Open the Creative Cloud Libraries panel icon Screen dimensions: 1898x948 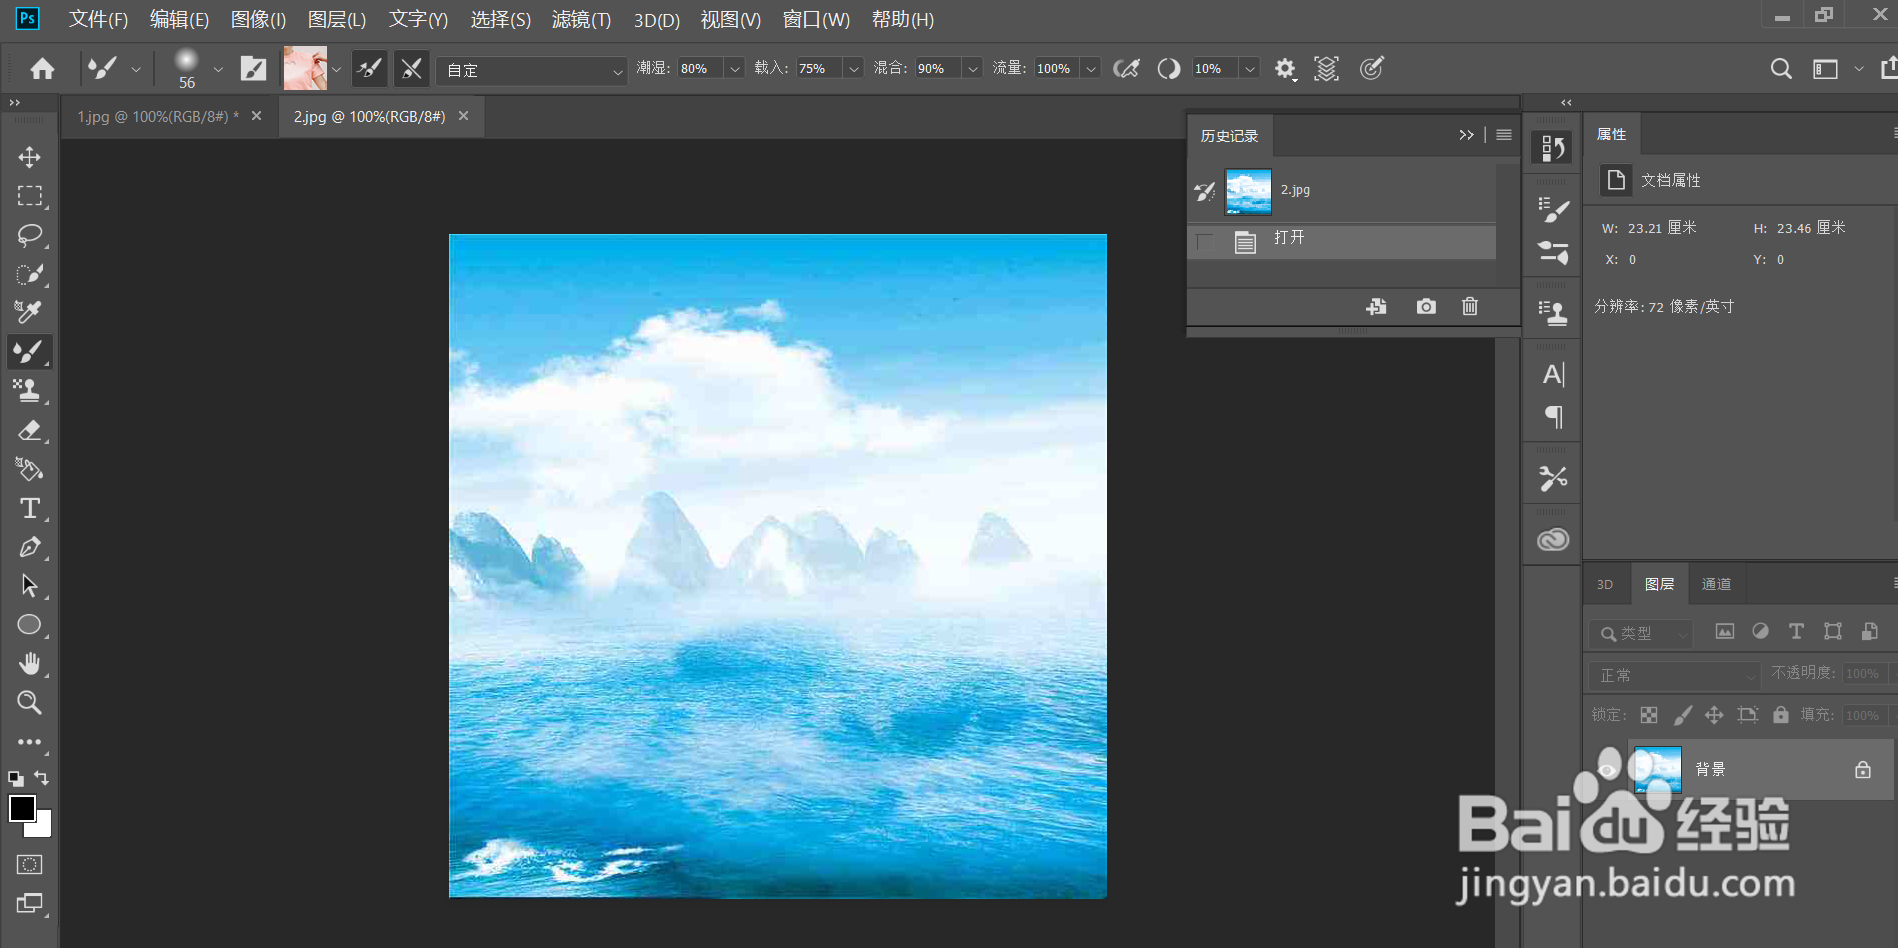1553,540
